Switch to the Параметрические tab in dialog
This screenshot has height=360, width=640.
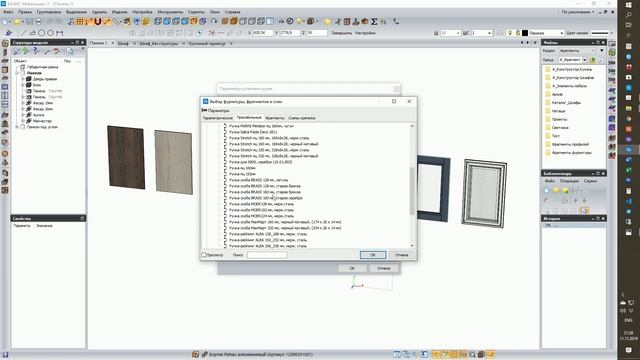(218, 118)
